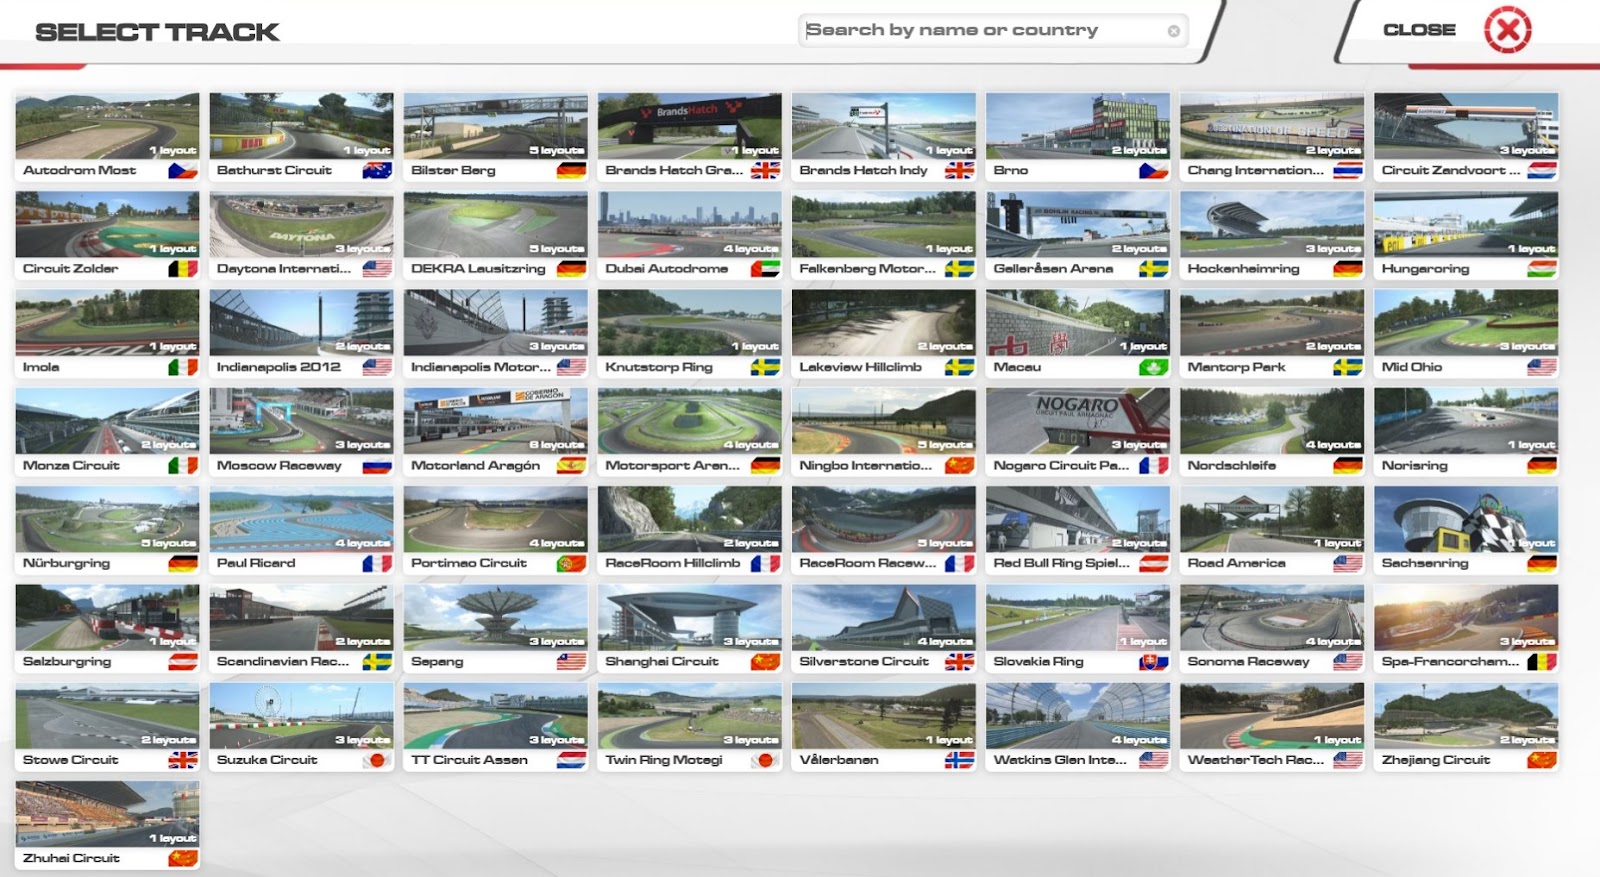
Task: Select the Mantorp Park track image
Action: click(x=1272, y=322)
